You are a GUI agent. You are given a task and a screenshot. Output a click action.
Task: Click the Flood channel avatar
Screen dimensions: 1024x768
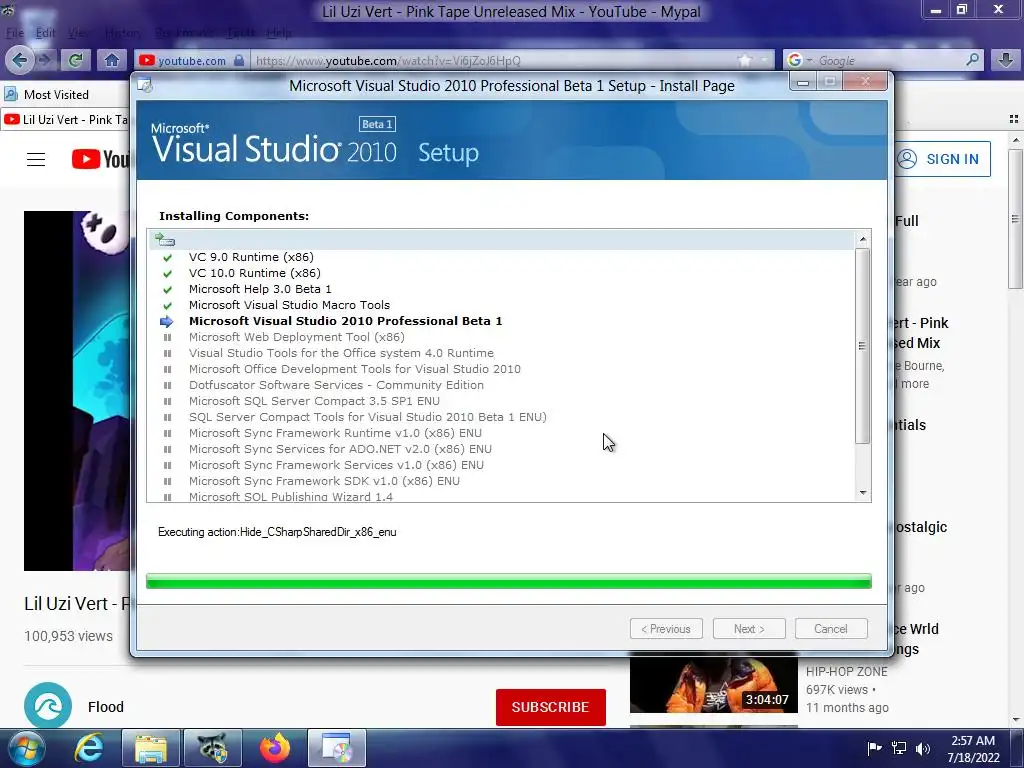(x=48, y=706)
